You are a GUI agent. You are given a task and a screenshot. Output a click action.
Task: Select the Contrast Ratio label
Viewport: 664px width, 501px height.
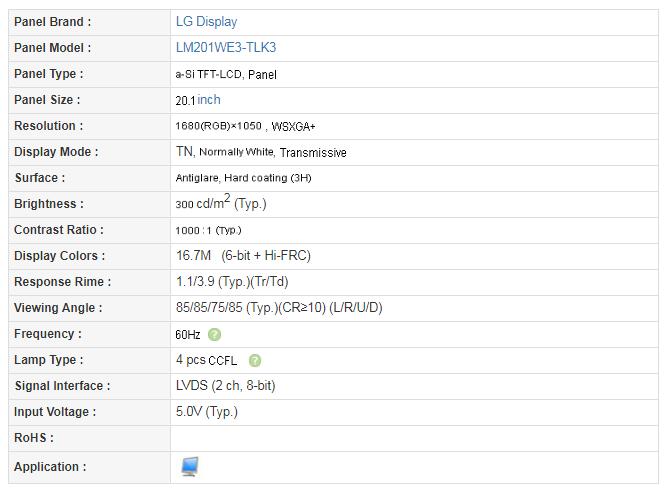59,230
